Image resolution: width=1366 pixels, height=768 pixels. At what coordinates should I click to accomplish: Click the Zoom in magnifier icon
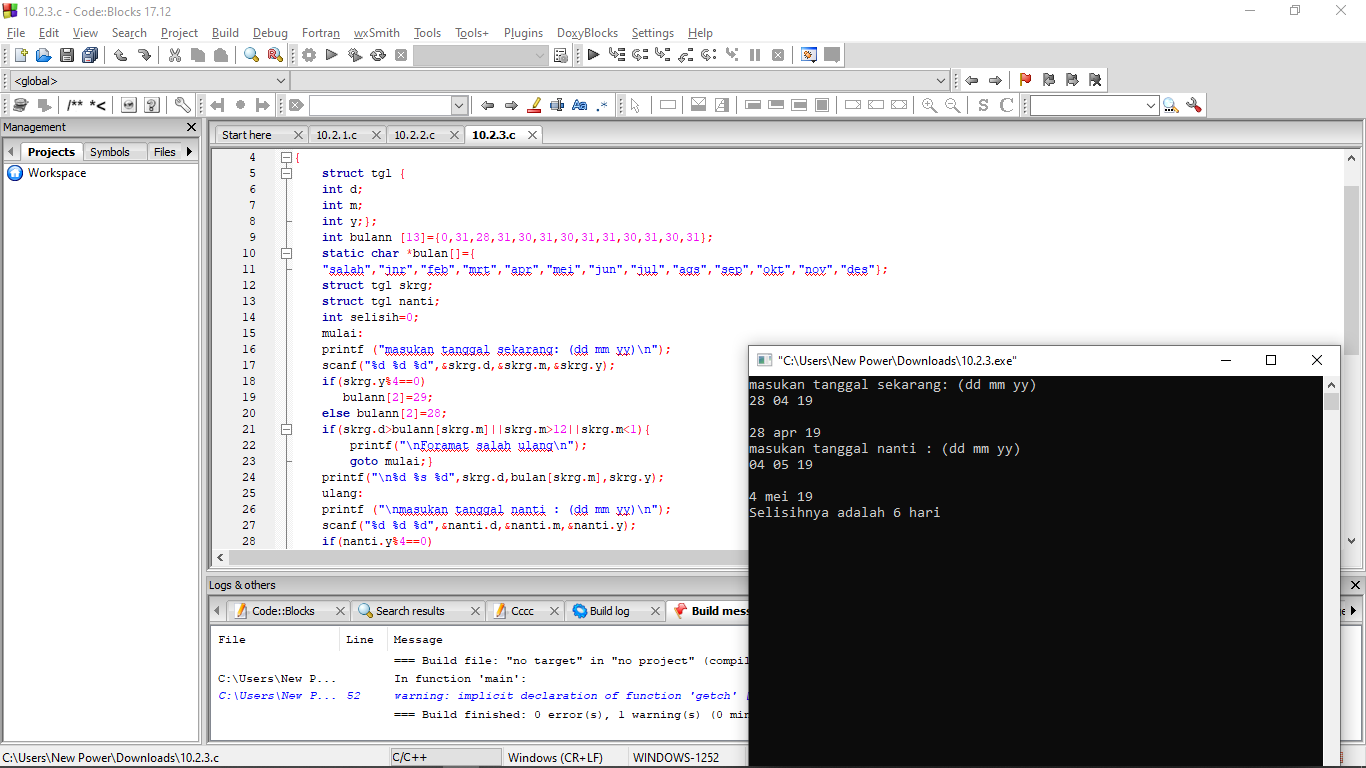point(929,105)
